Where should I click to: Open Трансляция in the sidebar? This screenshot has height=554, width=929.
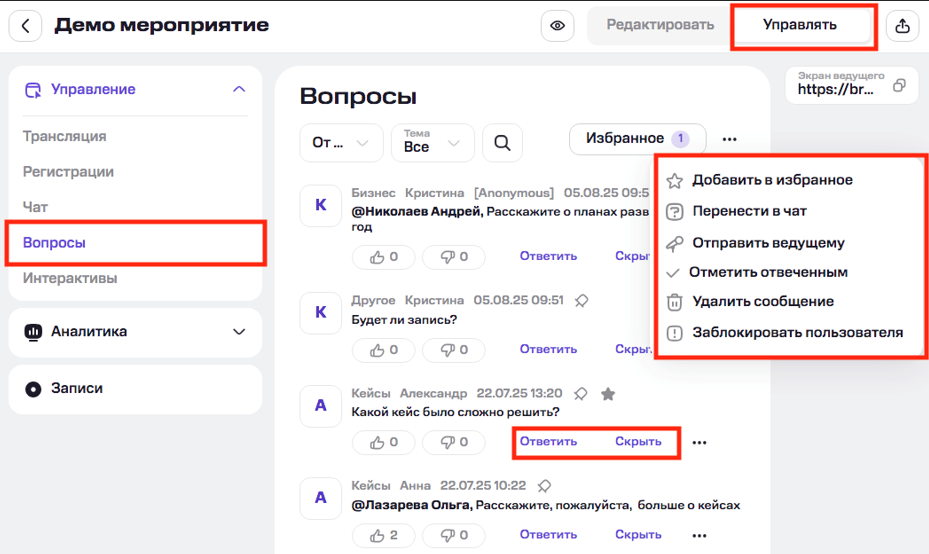[x=65, y=136]
